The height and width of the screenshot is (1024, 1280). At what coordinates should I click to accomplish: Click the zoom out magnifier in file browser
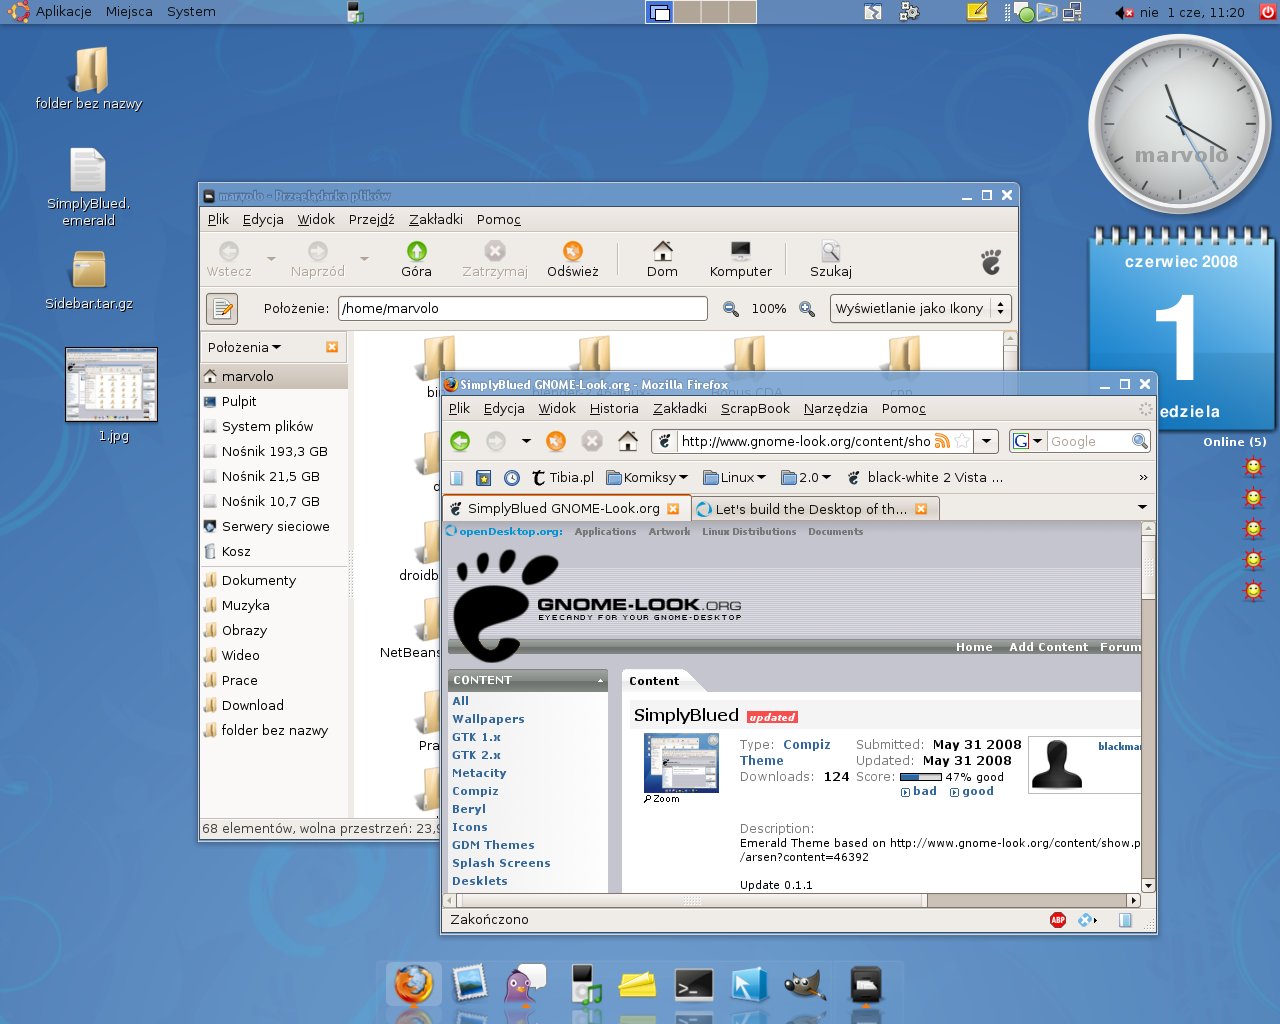click(x=731, y=309)
